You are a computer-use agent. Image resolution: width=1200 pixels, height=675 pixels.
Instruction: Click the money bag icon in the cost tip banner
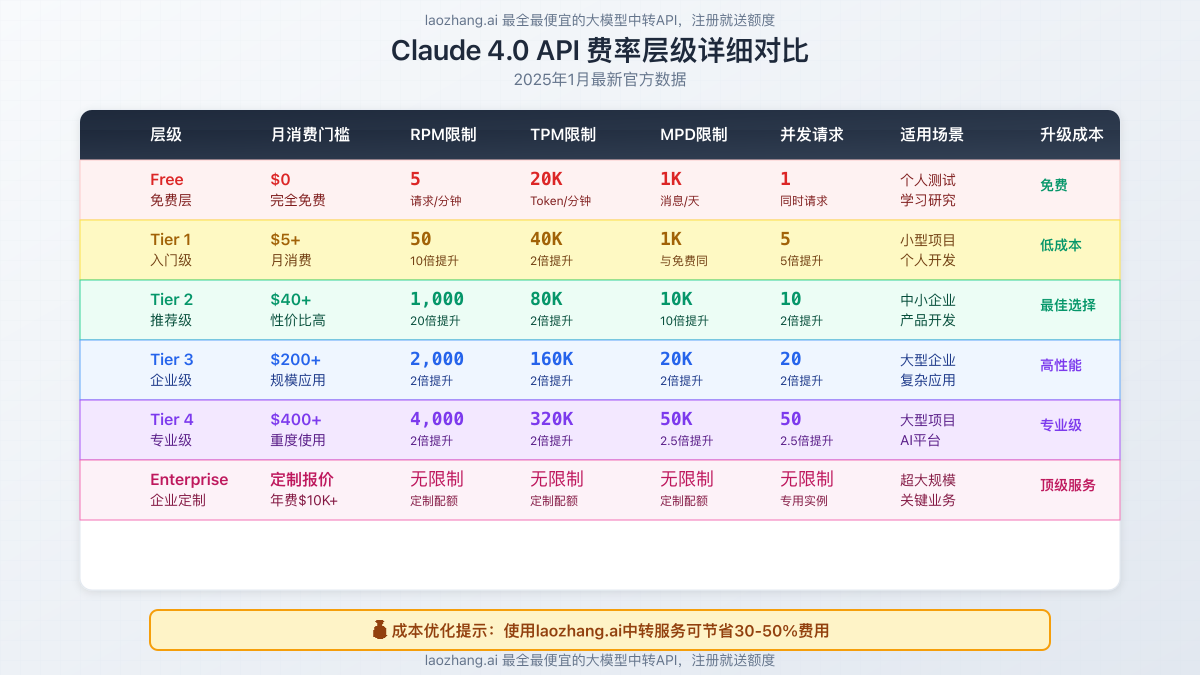379,630
